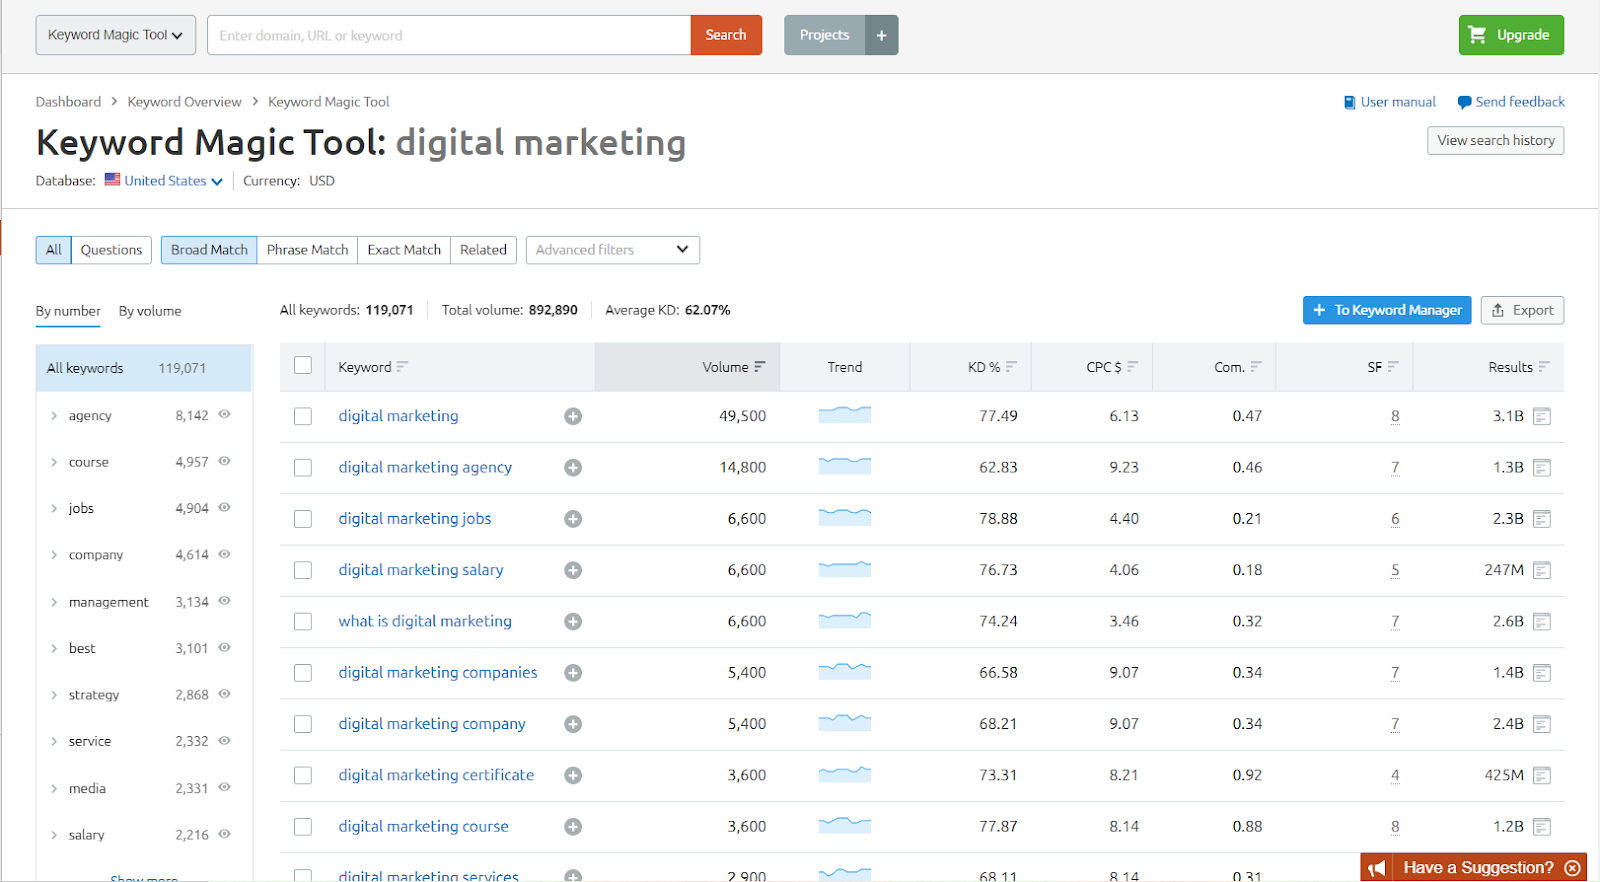Click the plus icon next to Projects

(881, 35)
